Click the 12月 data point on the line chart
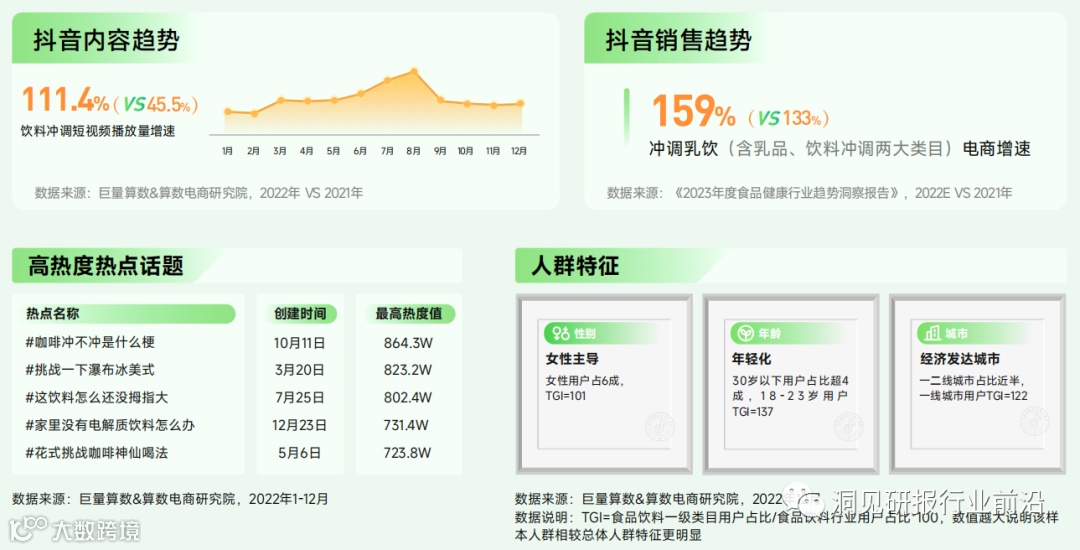This screenshot has height=550, width=1080. pyautogui.click(x=520, y=103)
